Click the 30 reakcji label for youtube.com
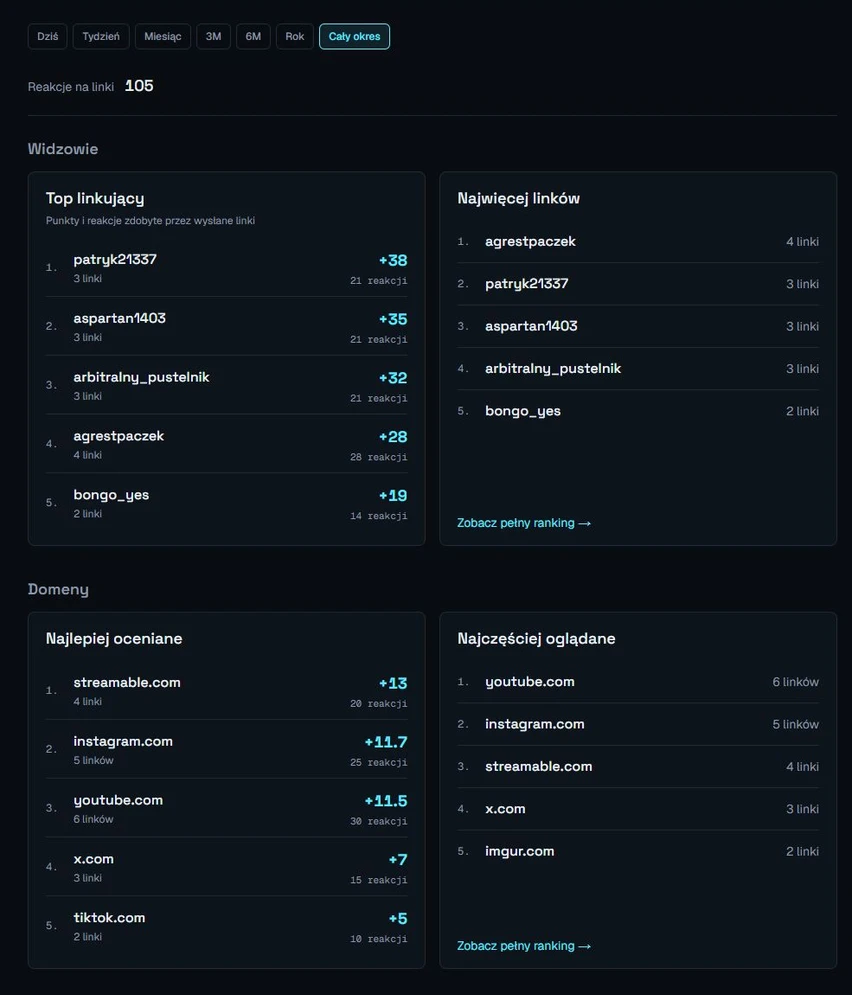The image size is (852, 995). [379, 821]
